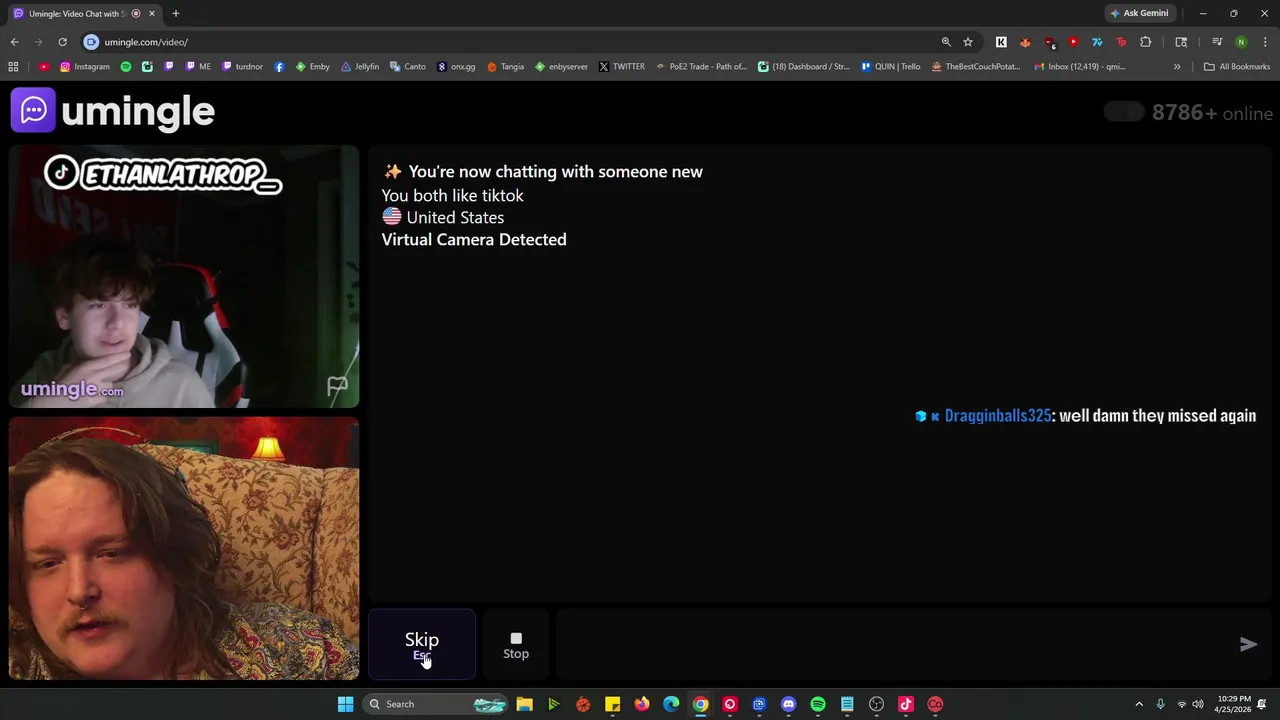Open OBS Studio from the taskbar

point(876,704)
